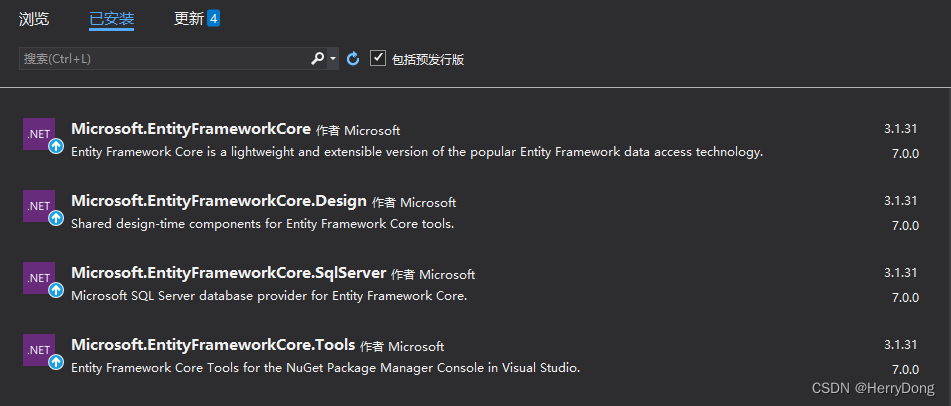
Task: Click the 7.0.0 version of EntityFrameworkCore.Tools
Action: (x=905, y=370)
